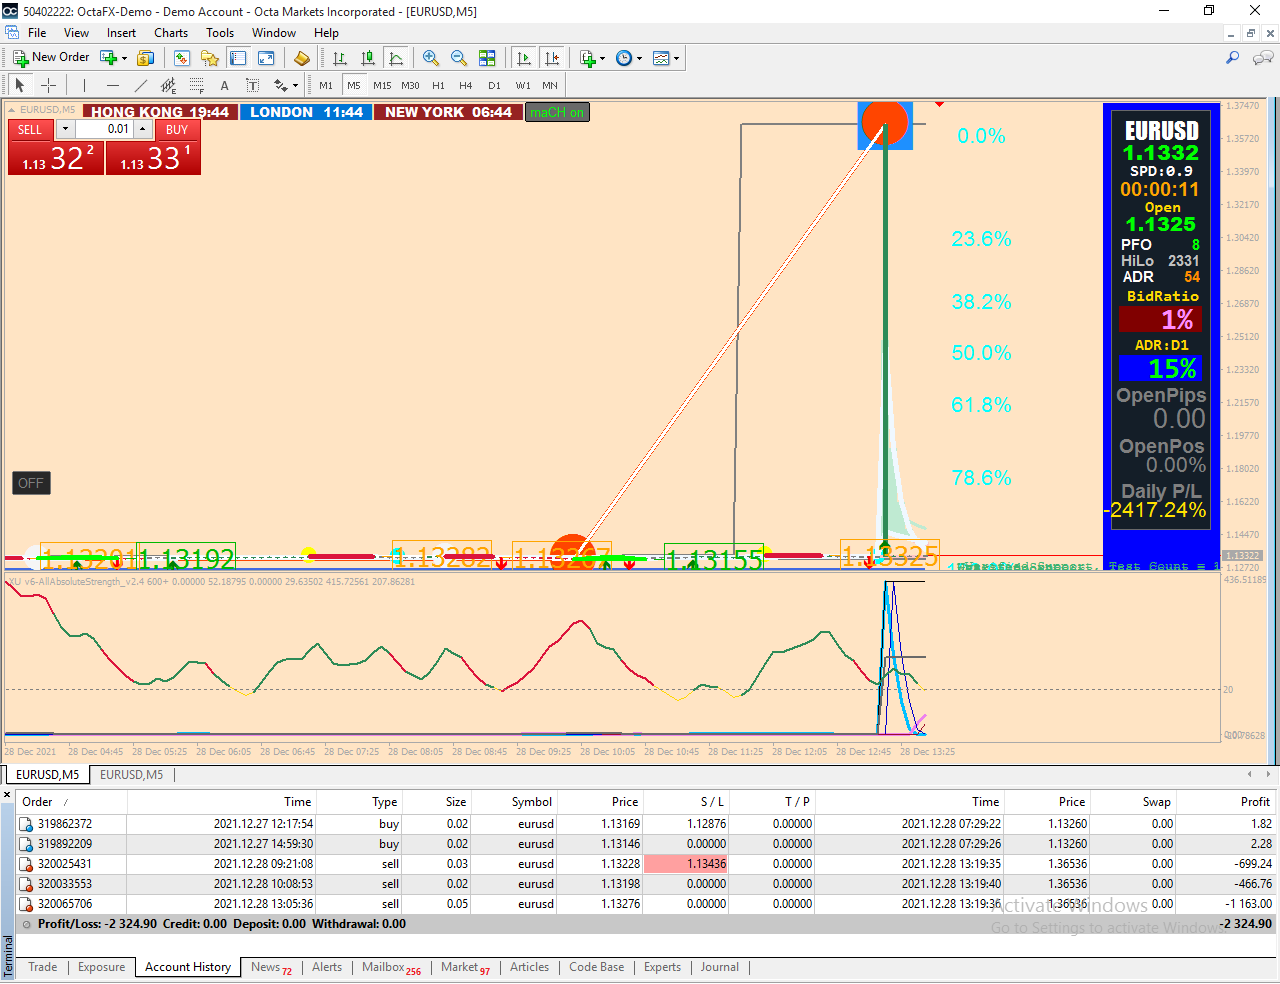Toggle the maCH on indicator button
This screenshot has height=984, width=1280.
(557, 112)
